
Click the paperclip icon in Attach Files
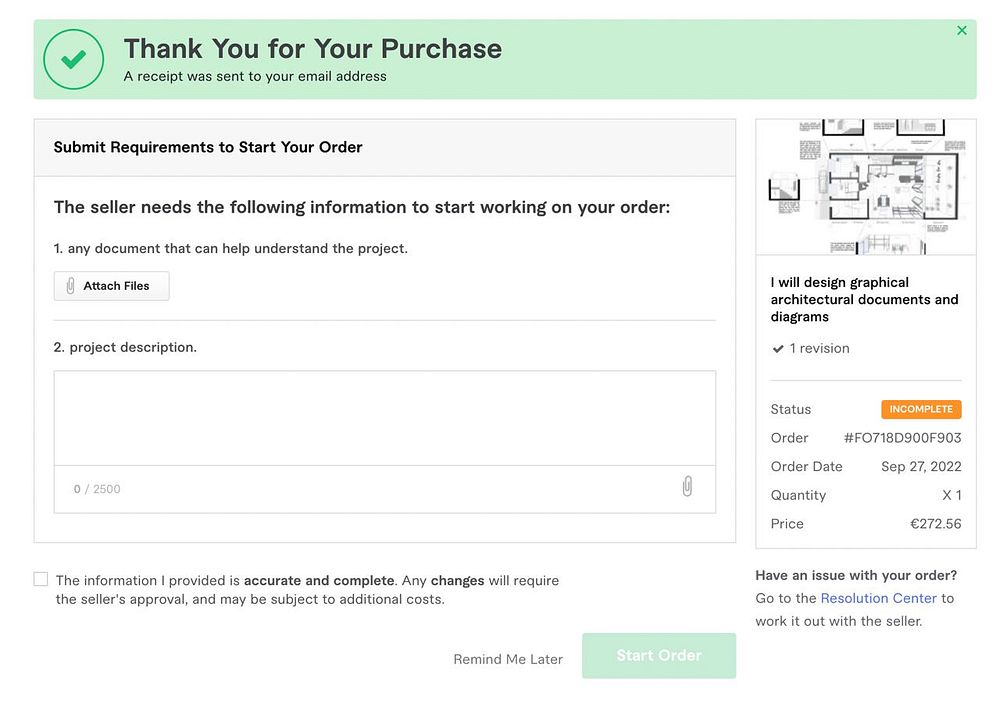click(x=70, y=286)
